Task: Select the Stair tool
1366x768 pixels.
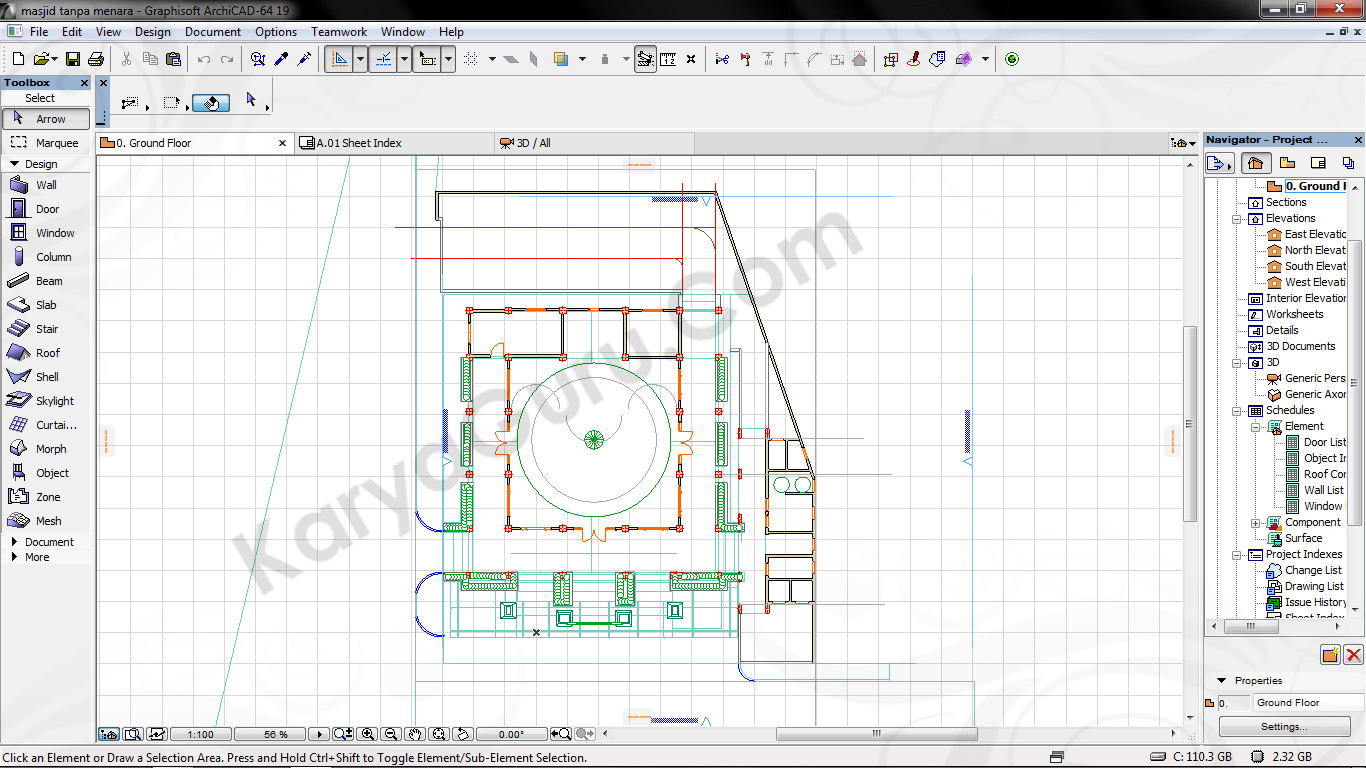Action: 46,329
